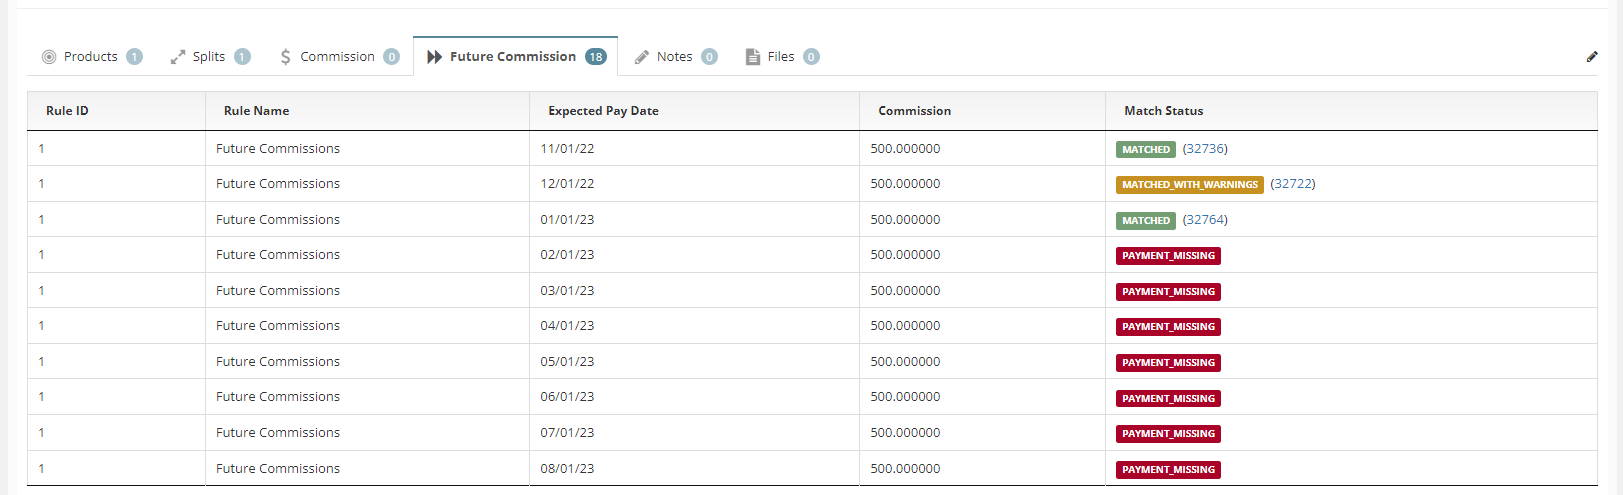Switch to the Notes tab
This screenshot has height=495, width=1623.
676,57
